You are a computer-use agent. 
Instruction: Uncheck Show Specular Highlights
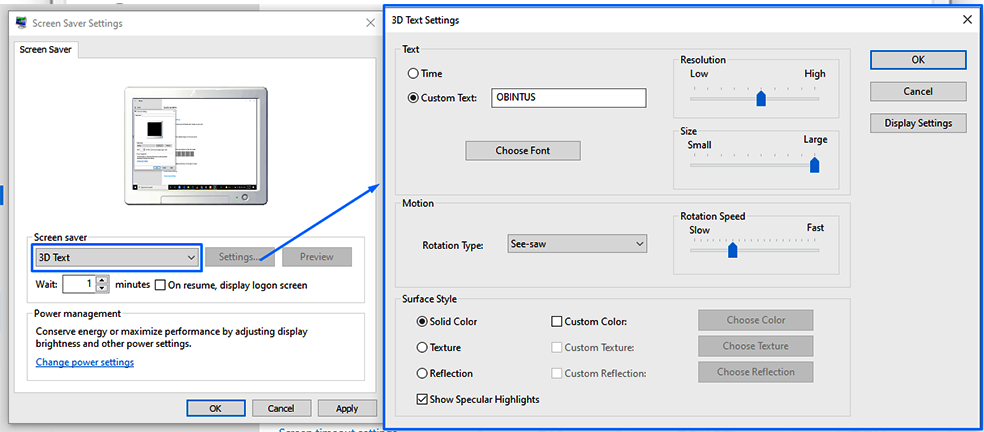pyautogui.click(x=422, y=399)
